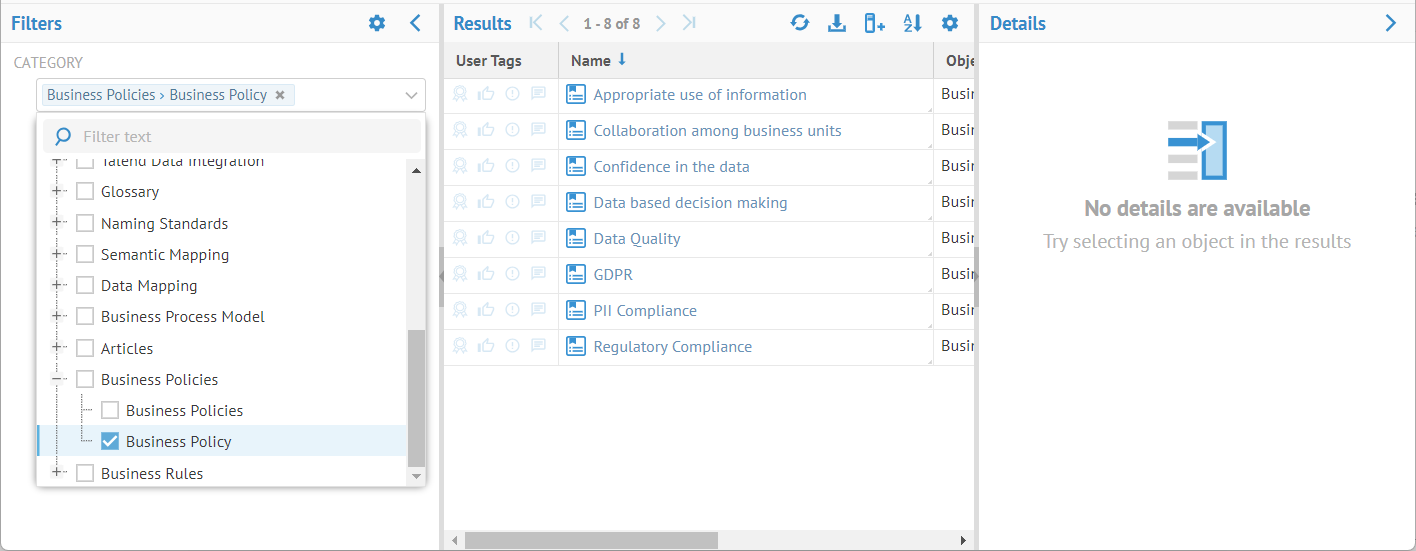The height and width of the screenshot is (551, 1416).
Task: Refresh the results list
Action: point(800,23)
